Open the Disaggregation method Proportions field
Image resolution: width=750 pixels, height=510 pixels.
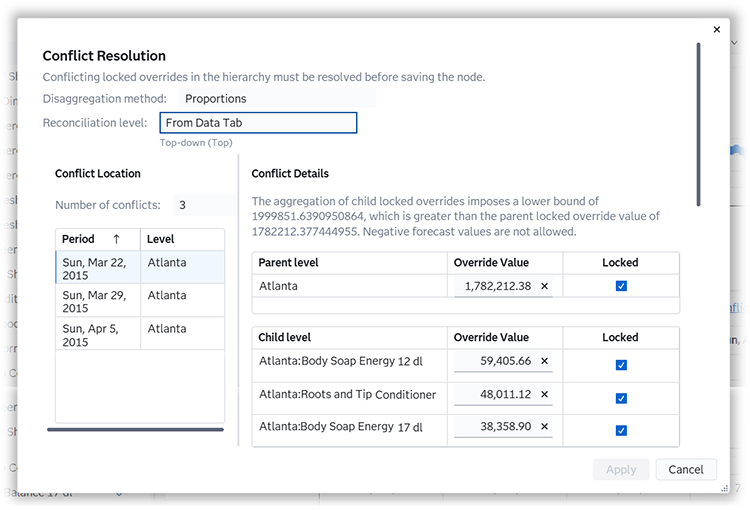pyautogui.click(x=277, y=99)
